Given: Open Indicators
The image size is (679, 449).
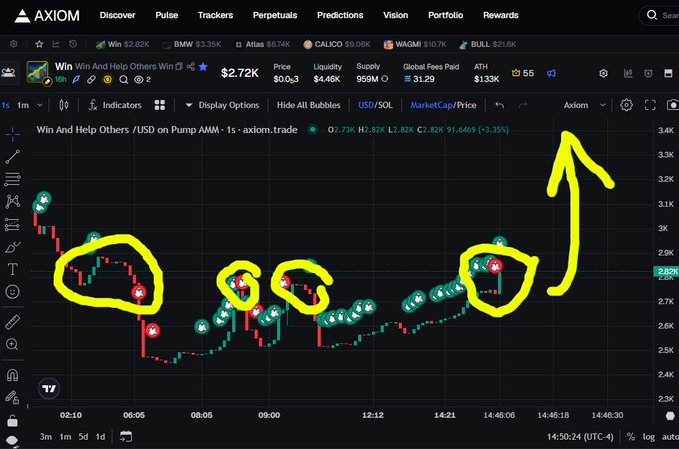Looking at the screenshot, I should coord(115,105).
